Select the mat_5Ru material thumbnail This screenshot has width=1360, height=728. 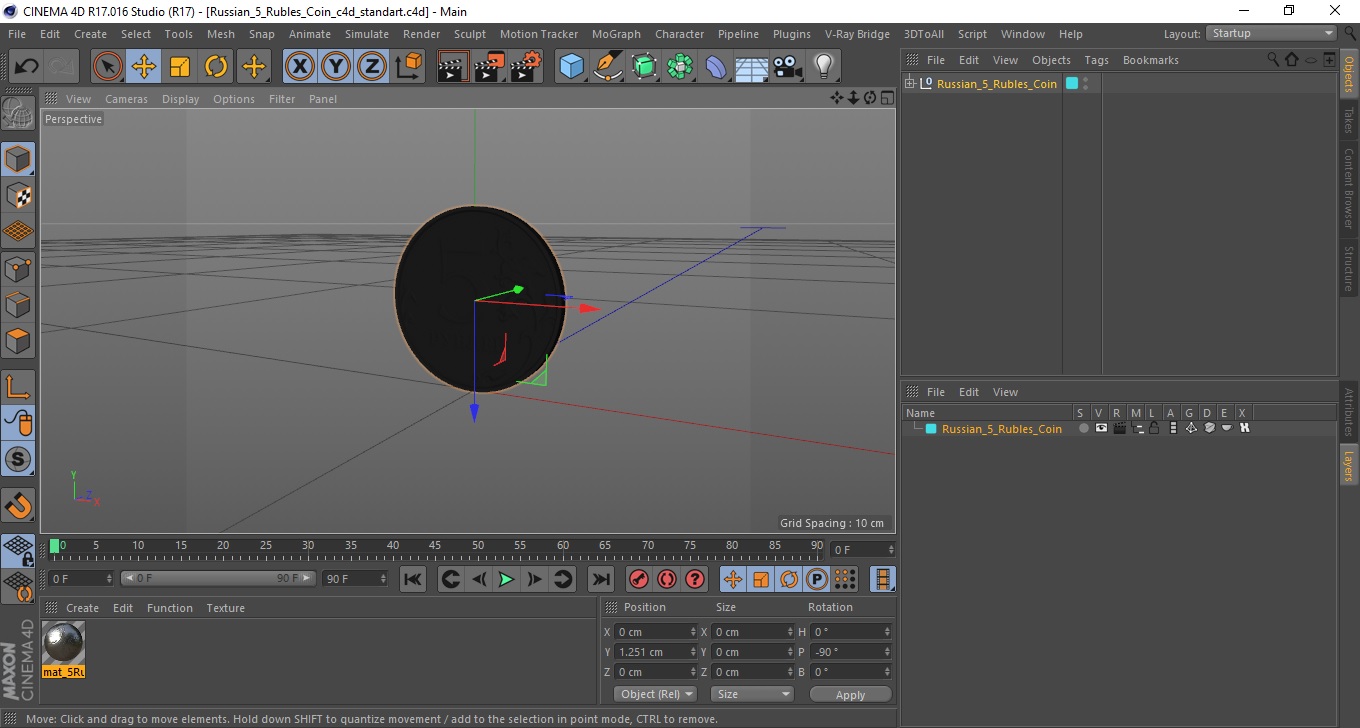pyautogui.click(x=64, y=643)
